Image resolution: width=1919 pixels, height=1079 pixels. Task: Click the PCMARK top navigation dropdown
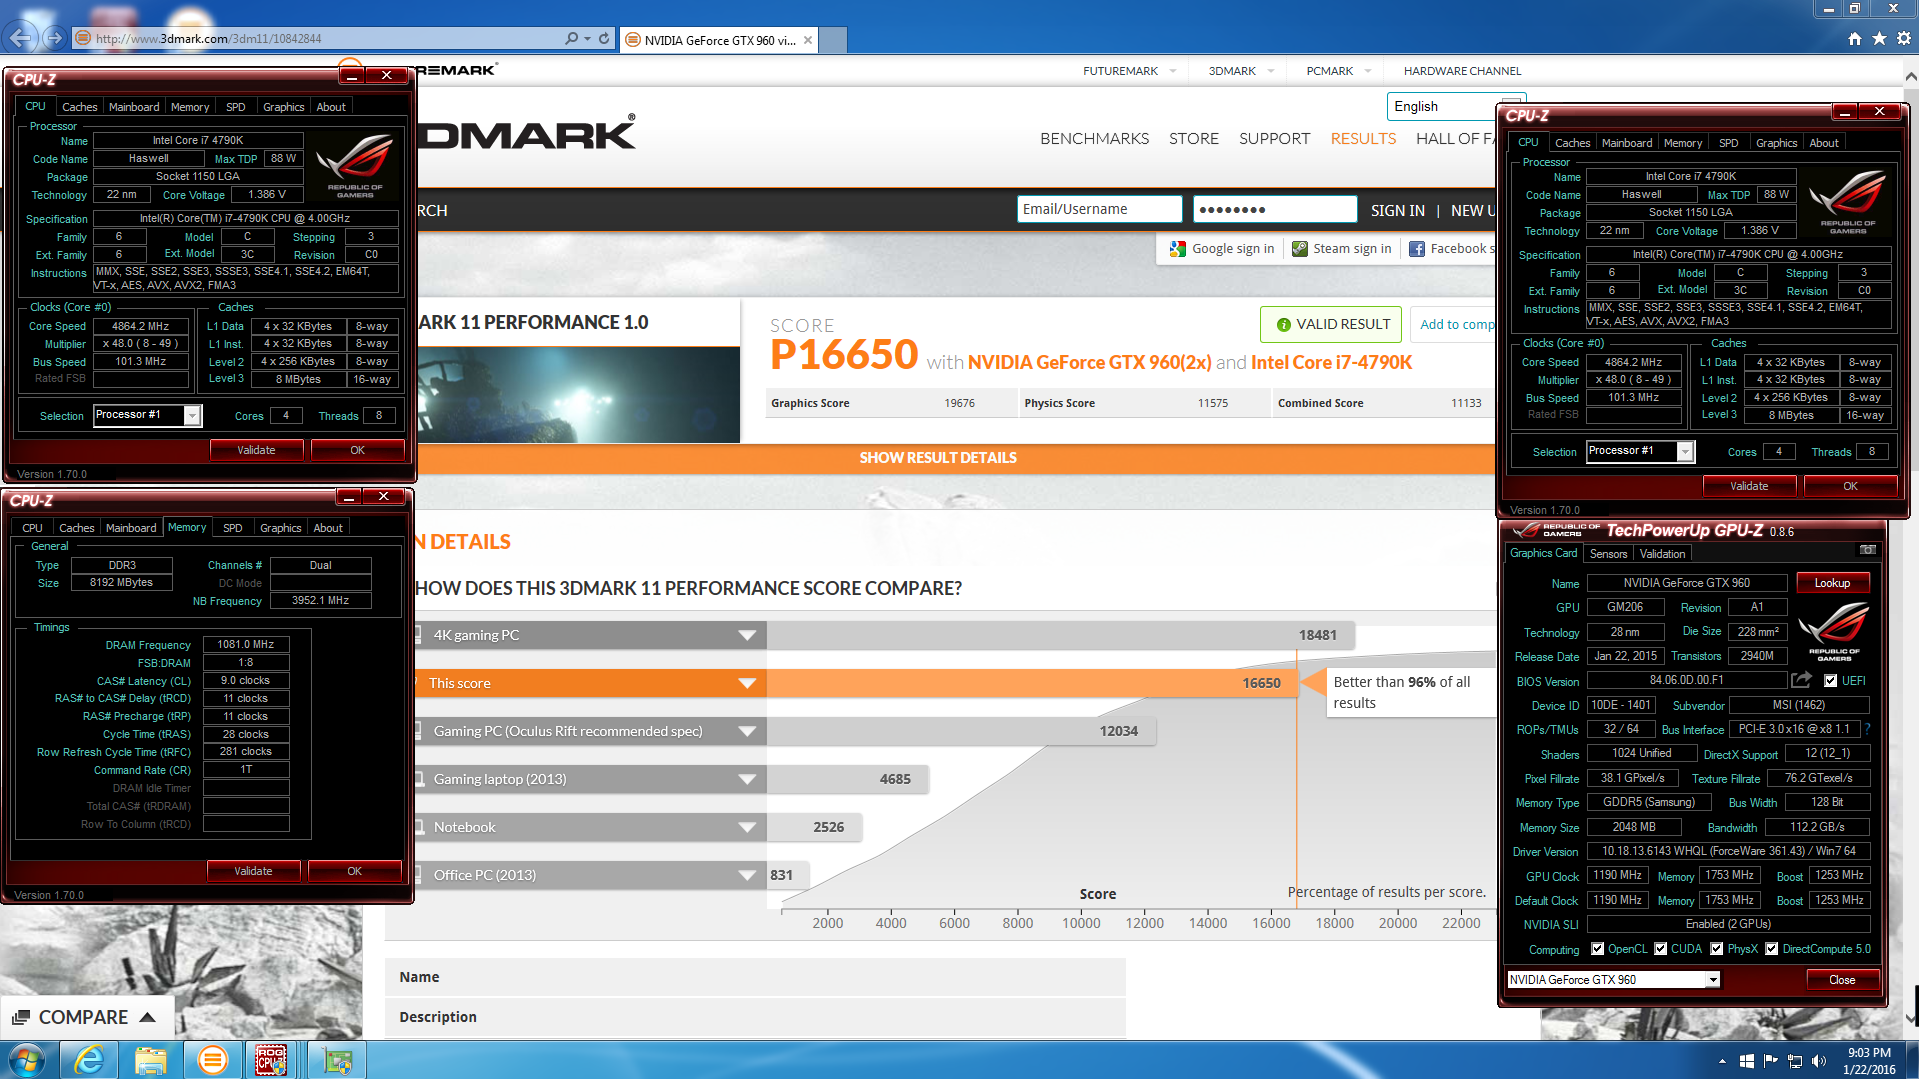tap(1338, 71)
